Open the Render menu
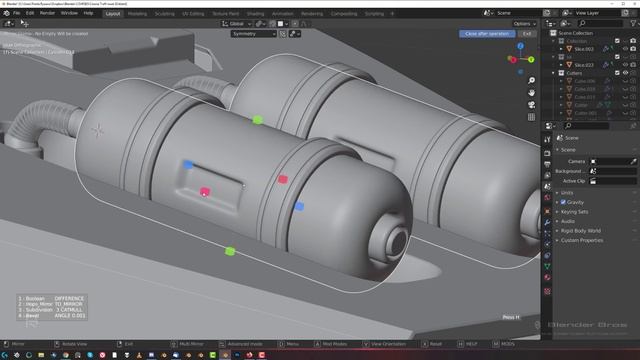The image size is (640, 360). [47, 13]
